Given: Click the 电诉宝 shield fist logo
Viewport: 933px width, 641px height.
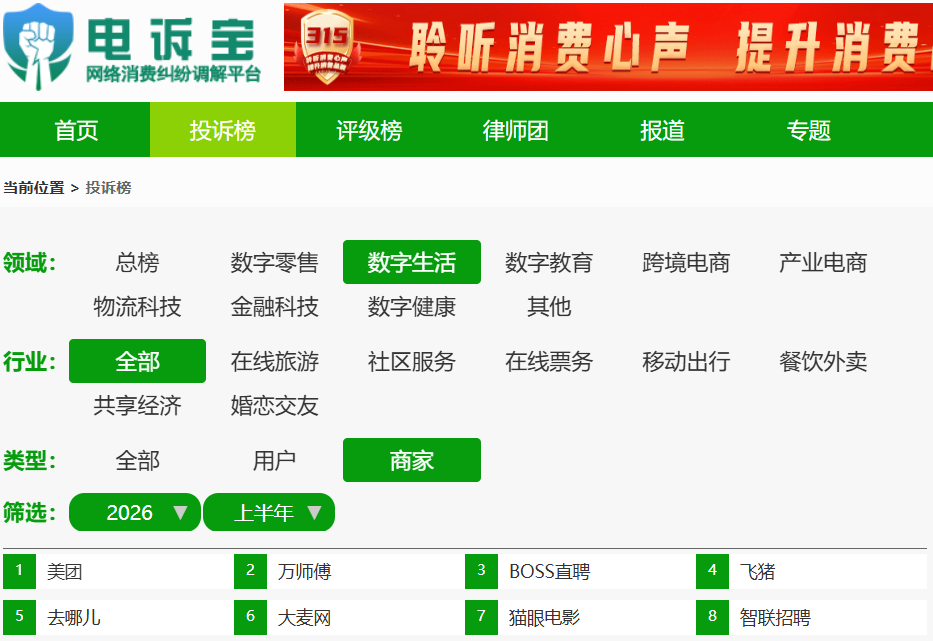Looking at the screenshot, I should (38, 46).
